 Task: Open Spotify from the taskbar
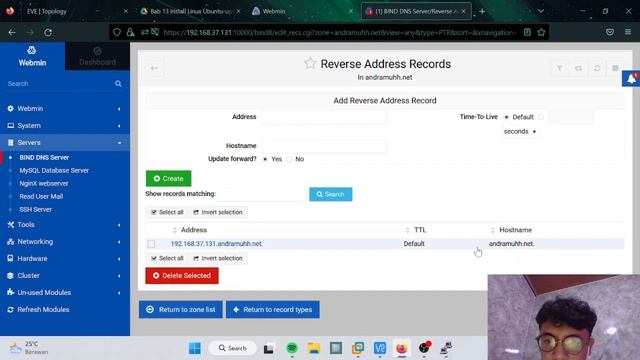pyautogui.click(x=292, y=348)
